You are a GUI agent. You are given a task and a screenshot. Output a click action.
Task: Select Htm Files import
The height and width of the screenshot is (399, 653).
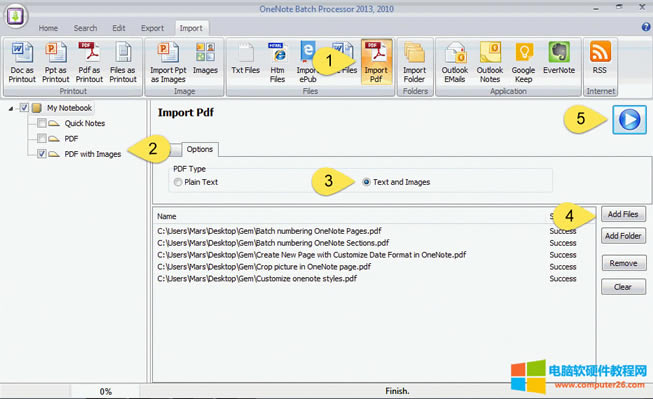tap(277, 62)
